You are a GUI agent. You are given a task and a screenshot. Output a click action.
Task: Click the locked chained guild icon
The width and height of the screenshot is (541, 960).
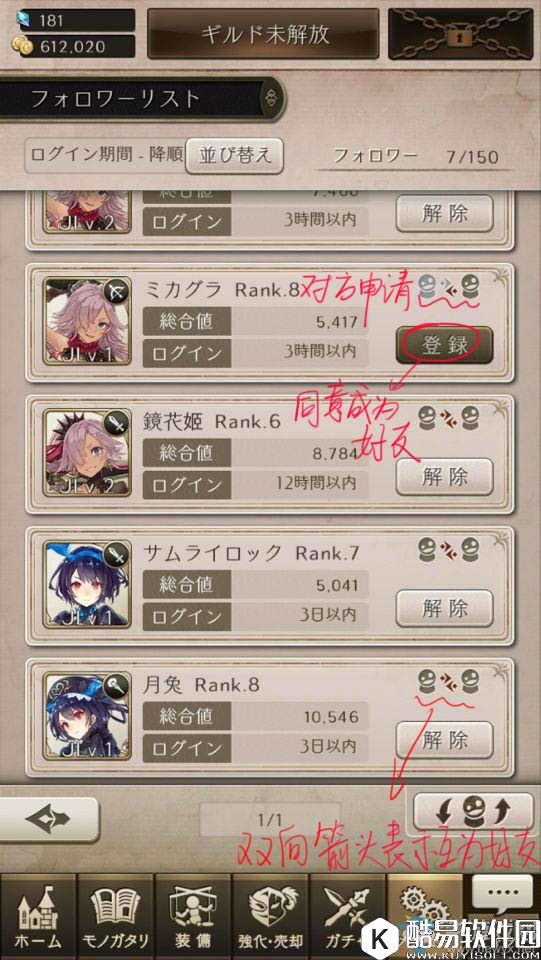(x=463, y=34)
